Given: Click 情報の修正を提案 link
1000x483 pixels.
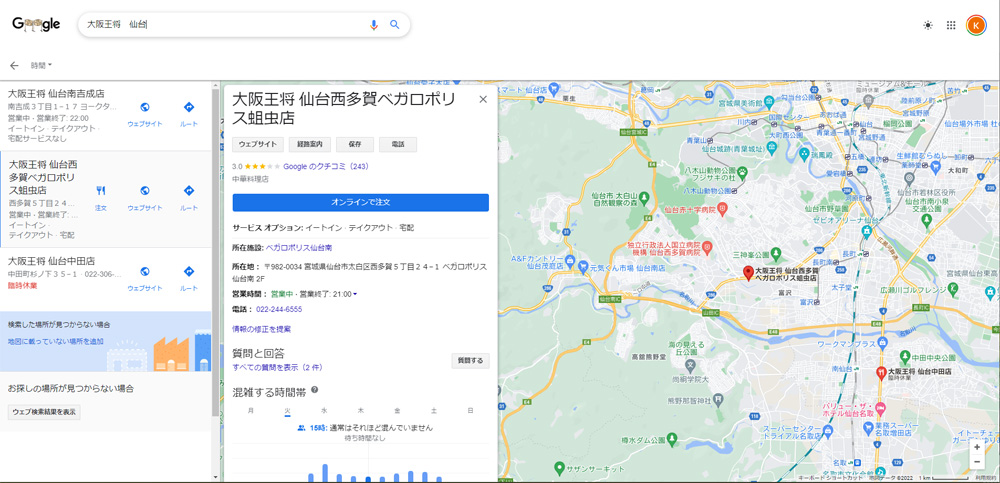Looking at the screenshot, I should [x=261, y=329].
